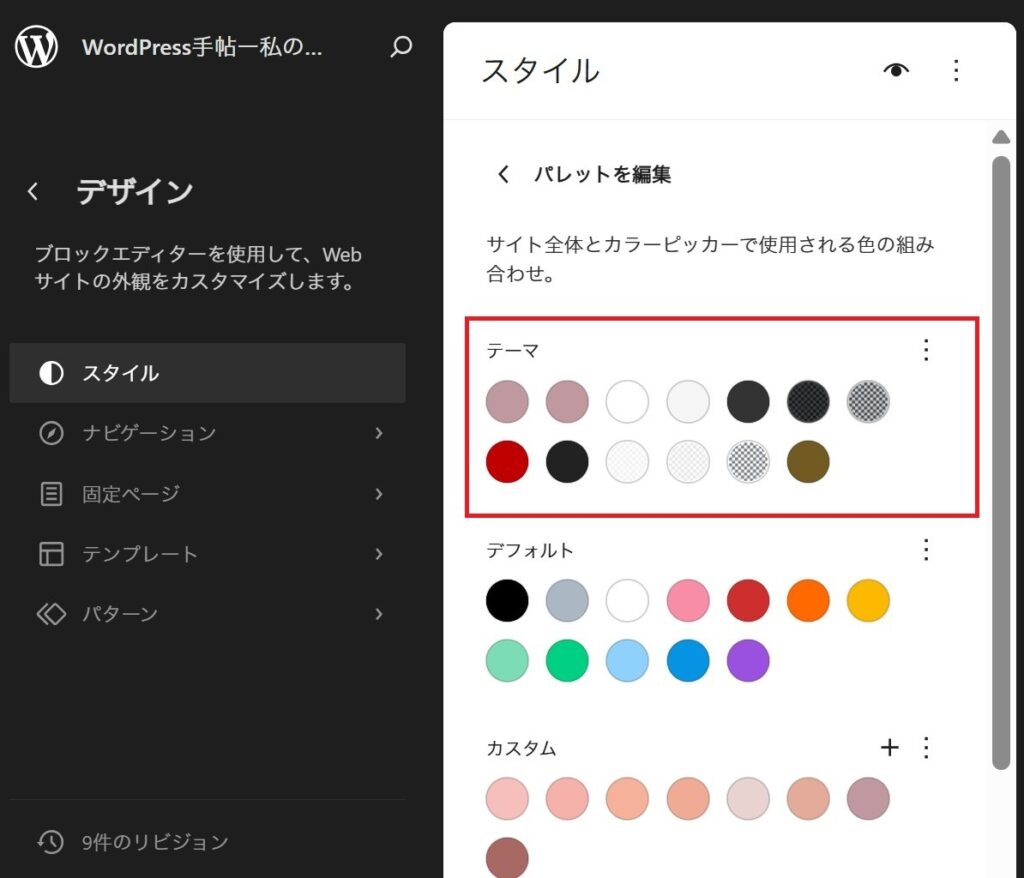Select the second mauve theme swatch
Screen dimensions: 1024x878
pos(567,402)
